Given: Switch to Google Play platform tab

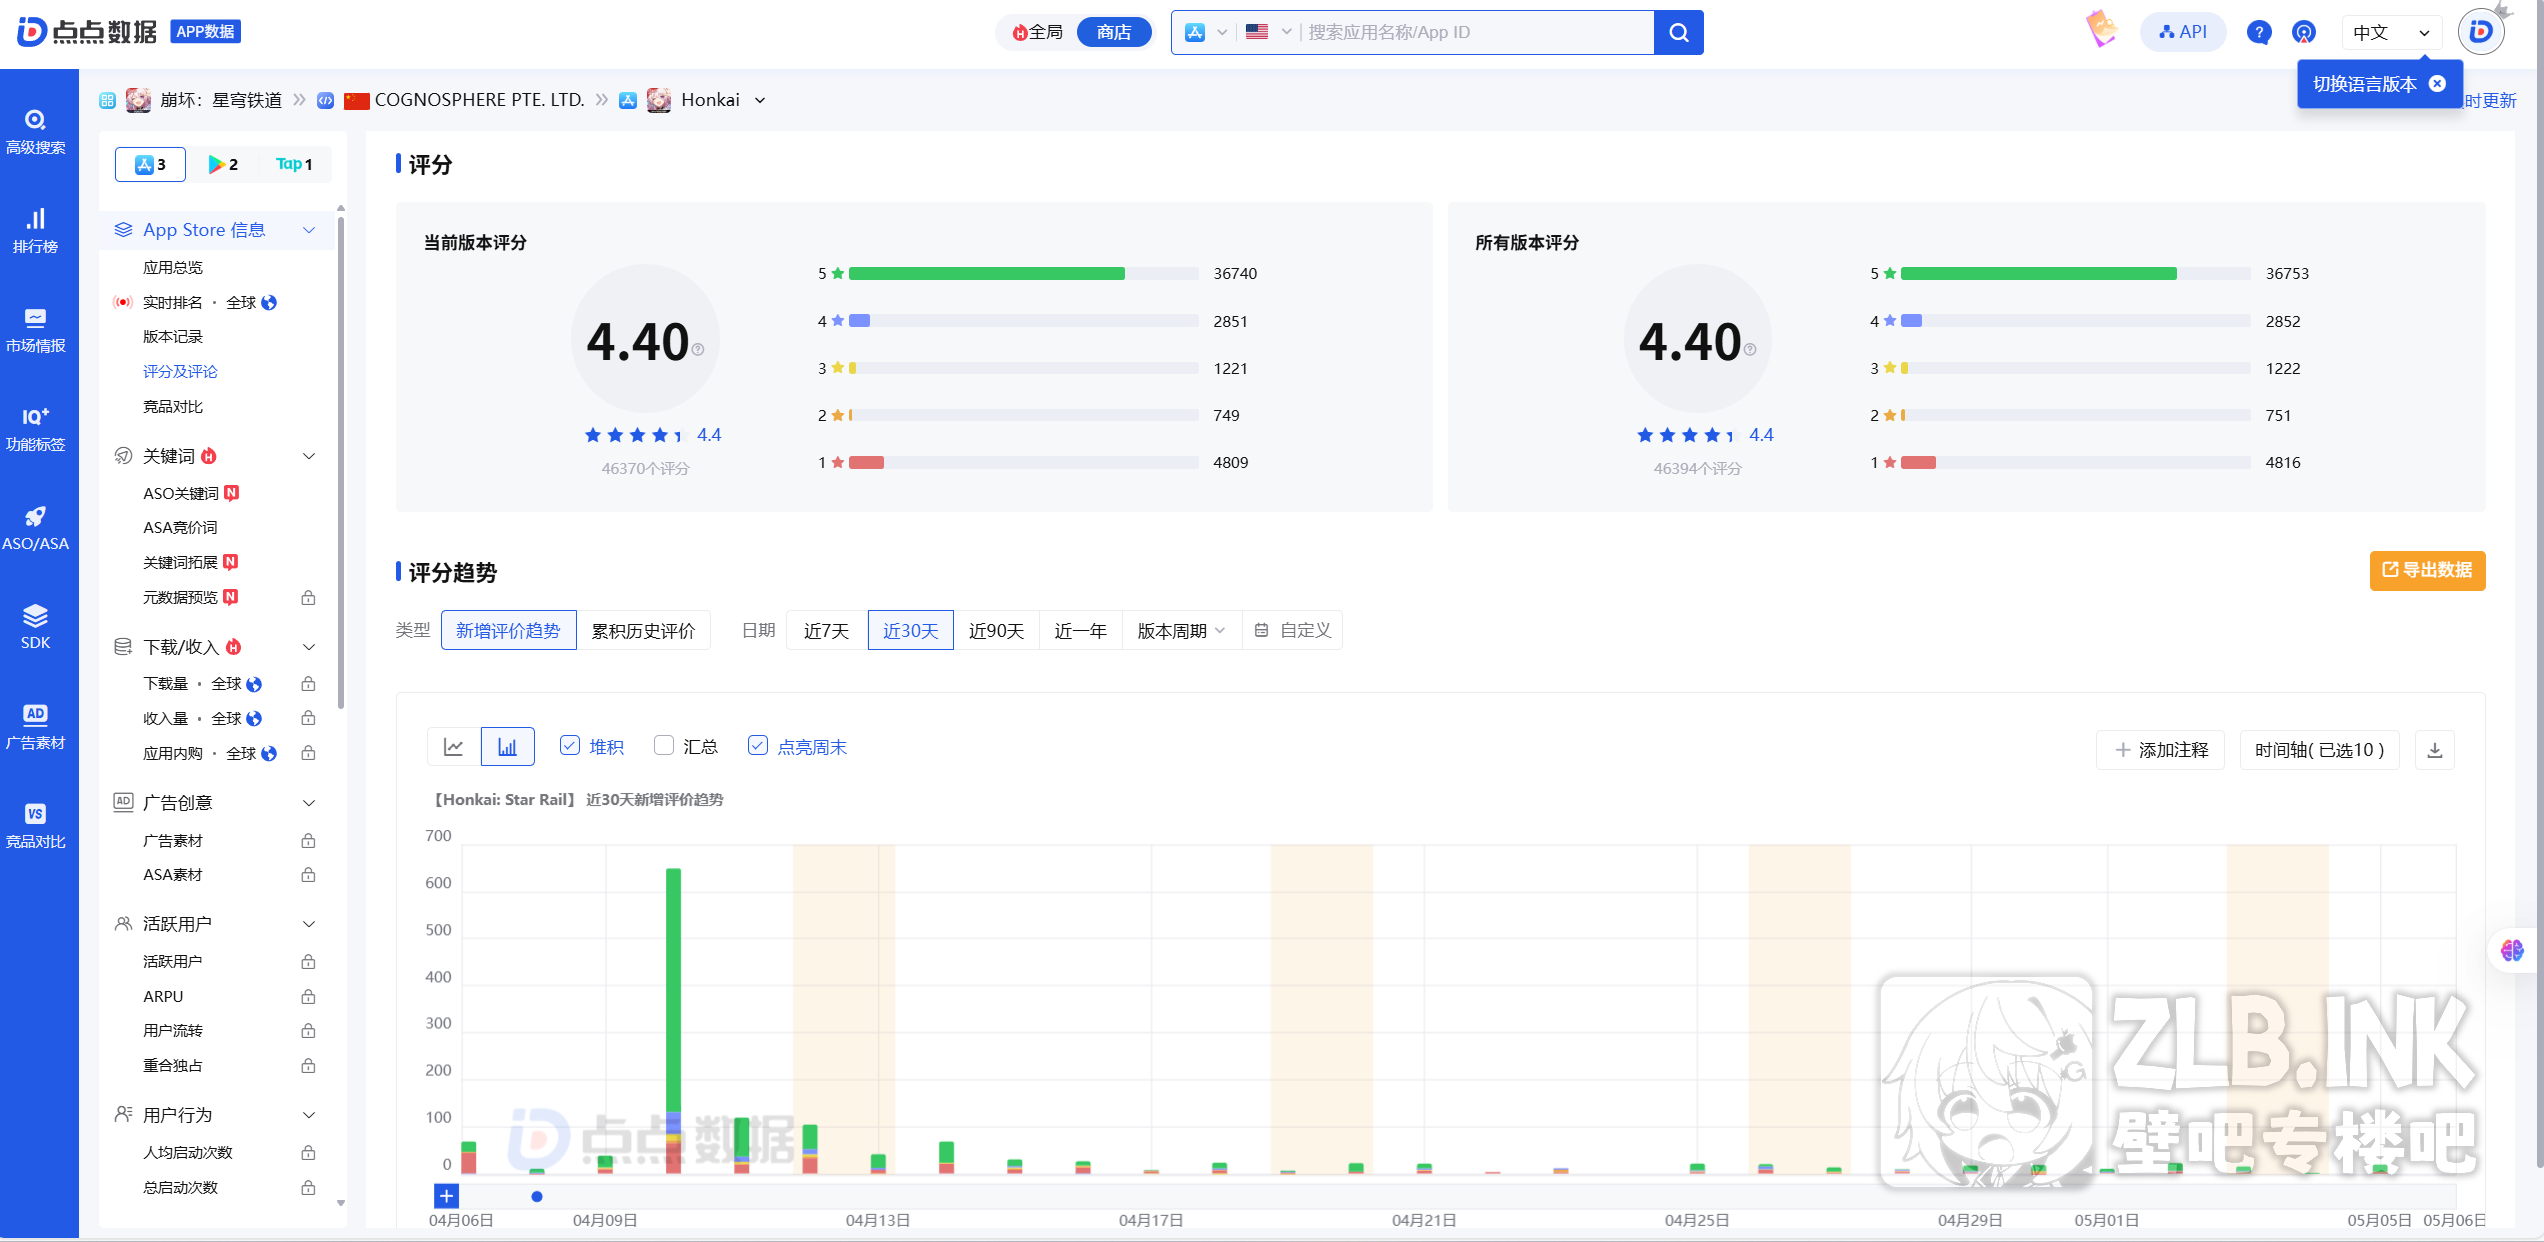Looking at the screenshot, I should click(222, 164).
